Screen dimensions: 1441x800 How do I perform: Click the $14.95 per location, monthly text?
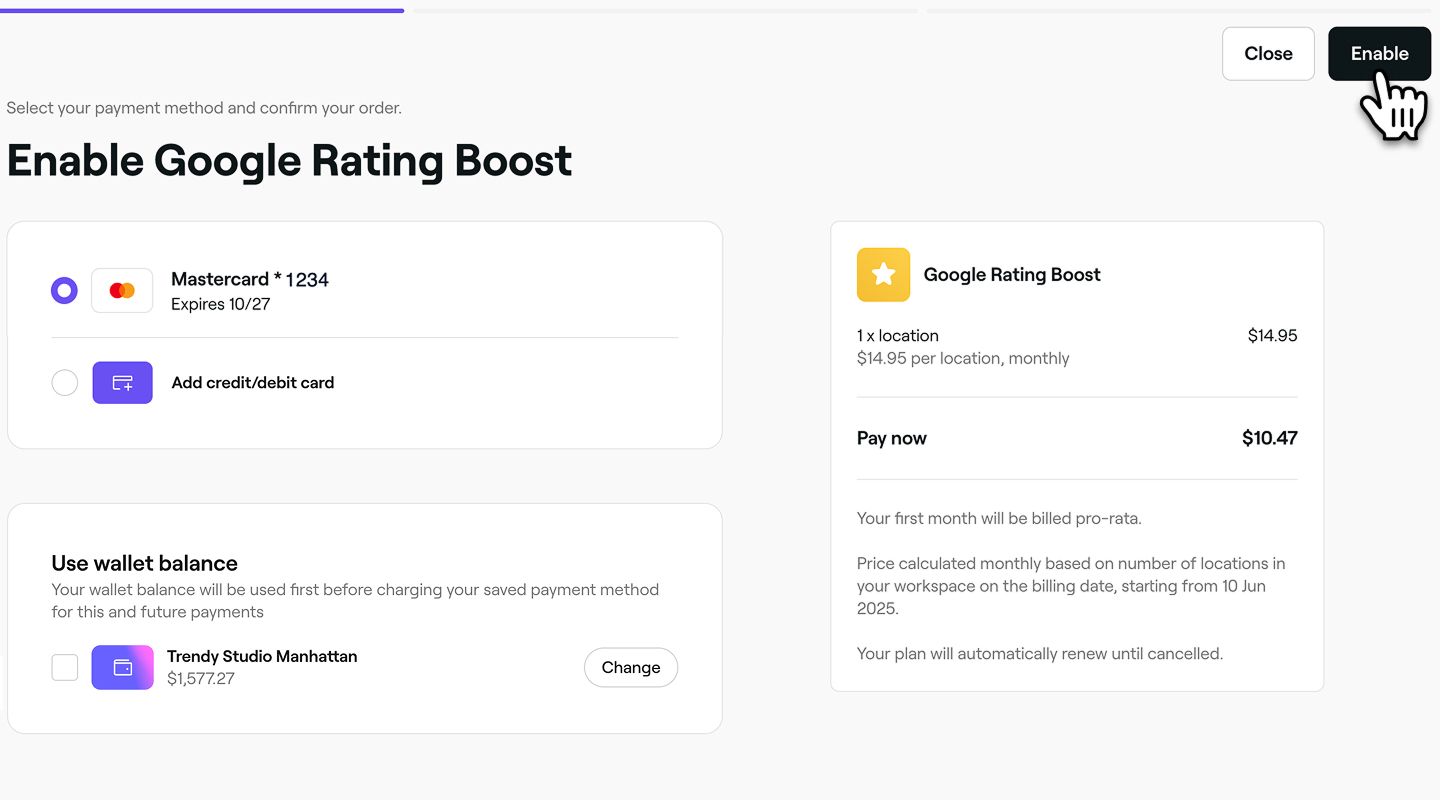963,359
